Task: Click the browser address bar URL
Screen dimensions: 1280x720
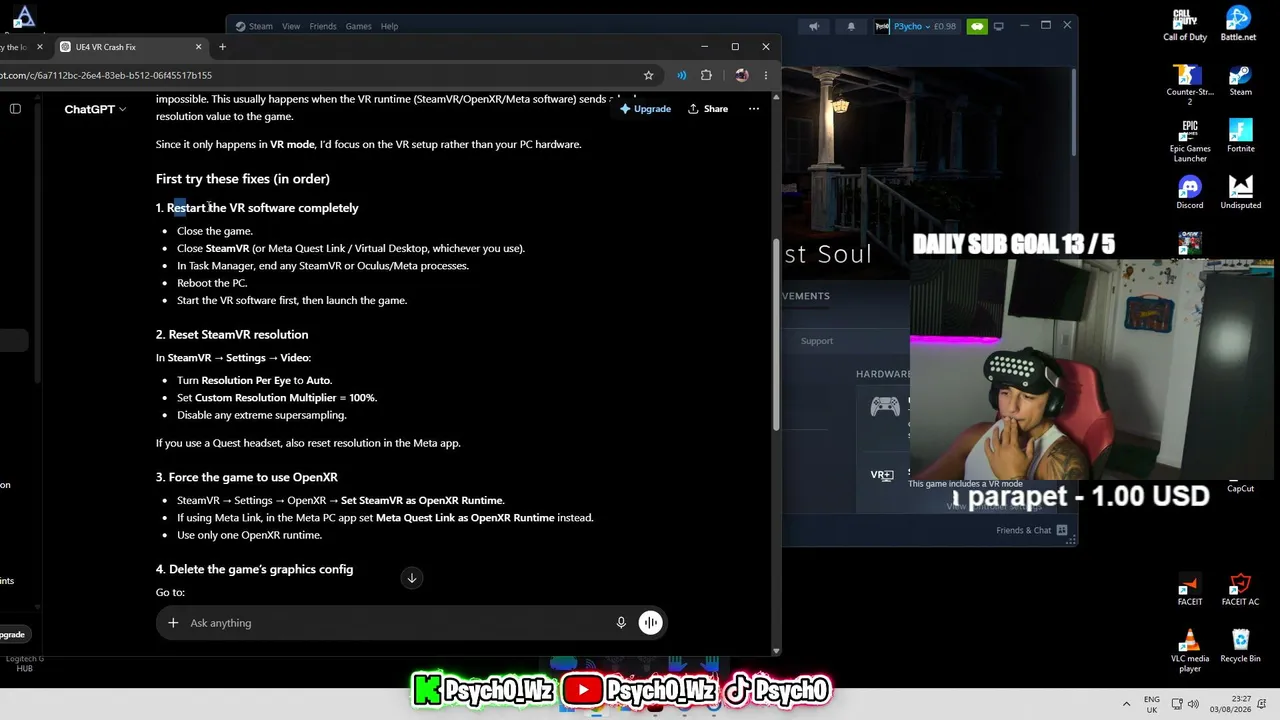Action: coord(106,75)
